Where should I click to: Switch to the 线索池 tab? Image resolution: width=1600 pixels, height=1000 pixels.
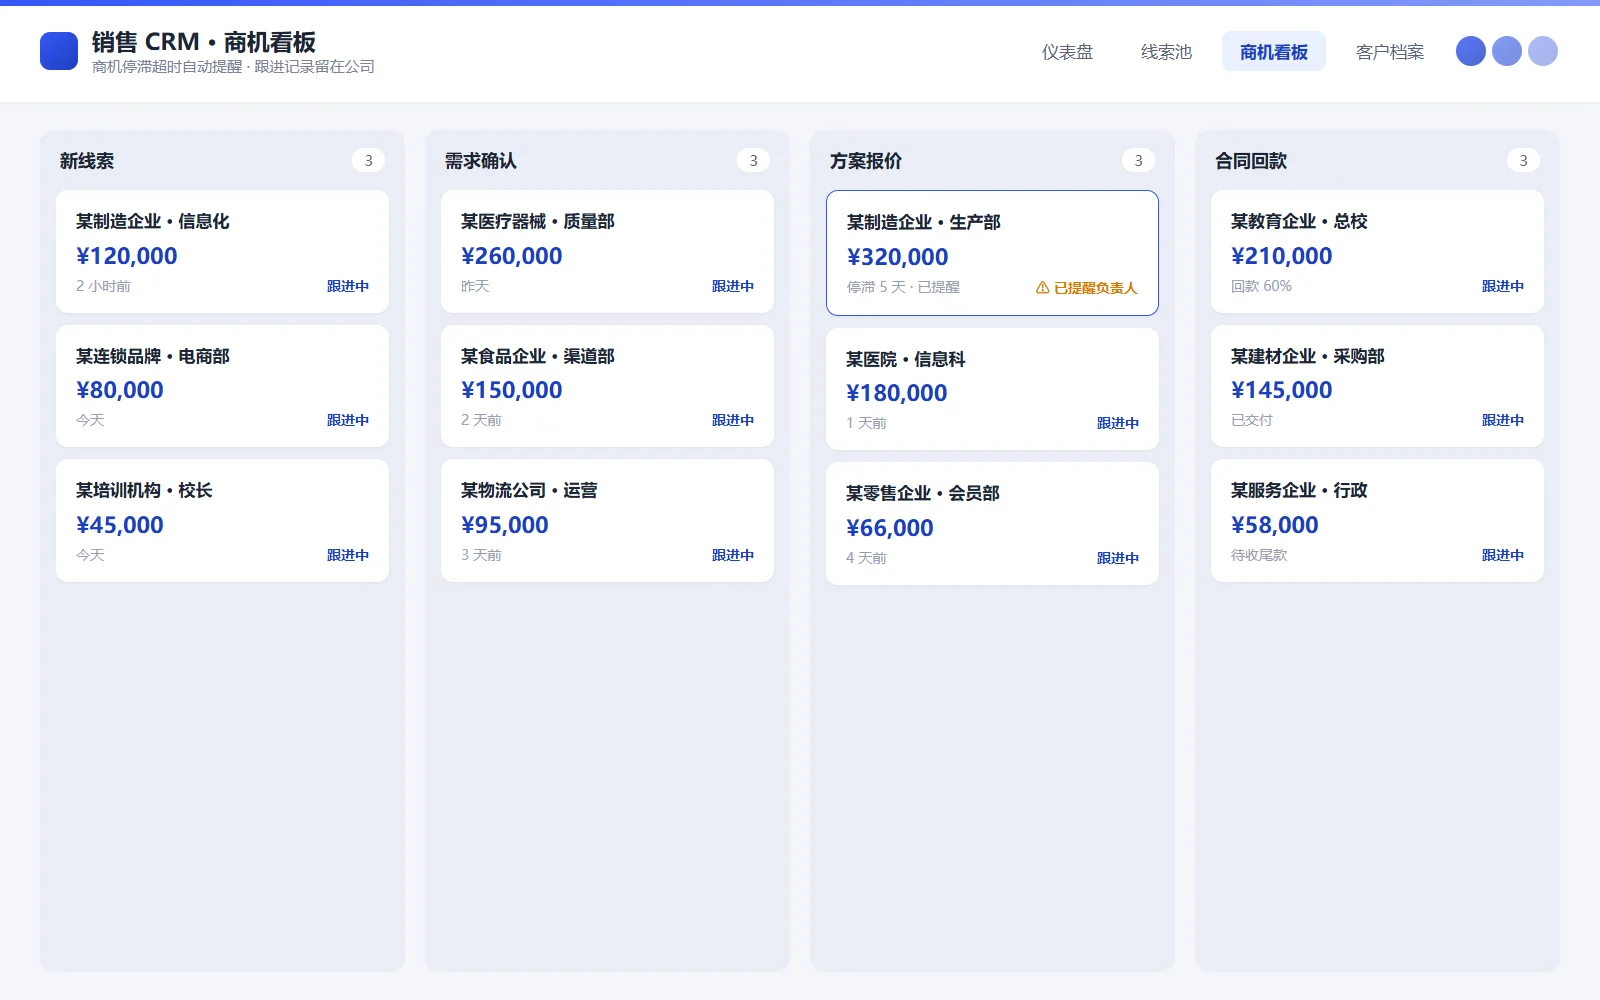tap(1167, 52)
